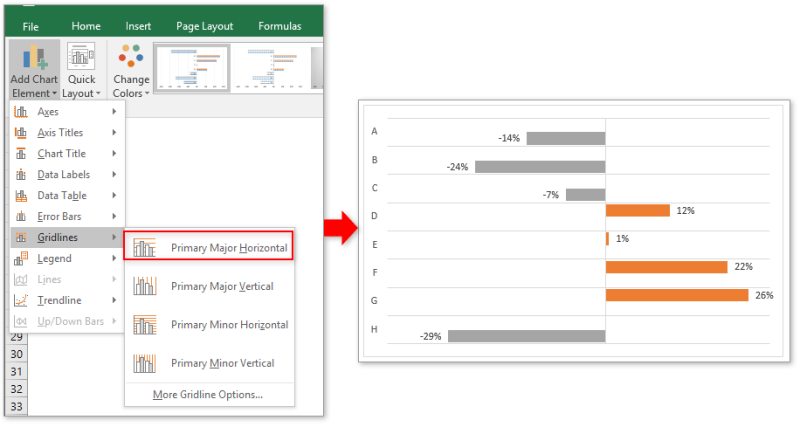Screen dimensions: 800x427
Task: Click the category axis label H
Action: coord(374,329)
